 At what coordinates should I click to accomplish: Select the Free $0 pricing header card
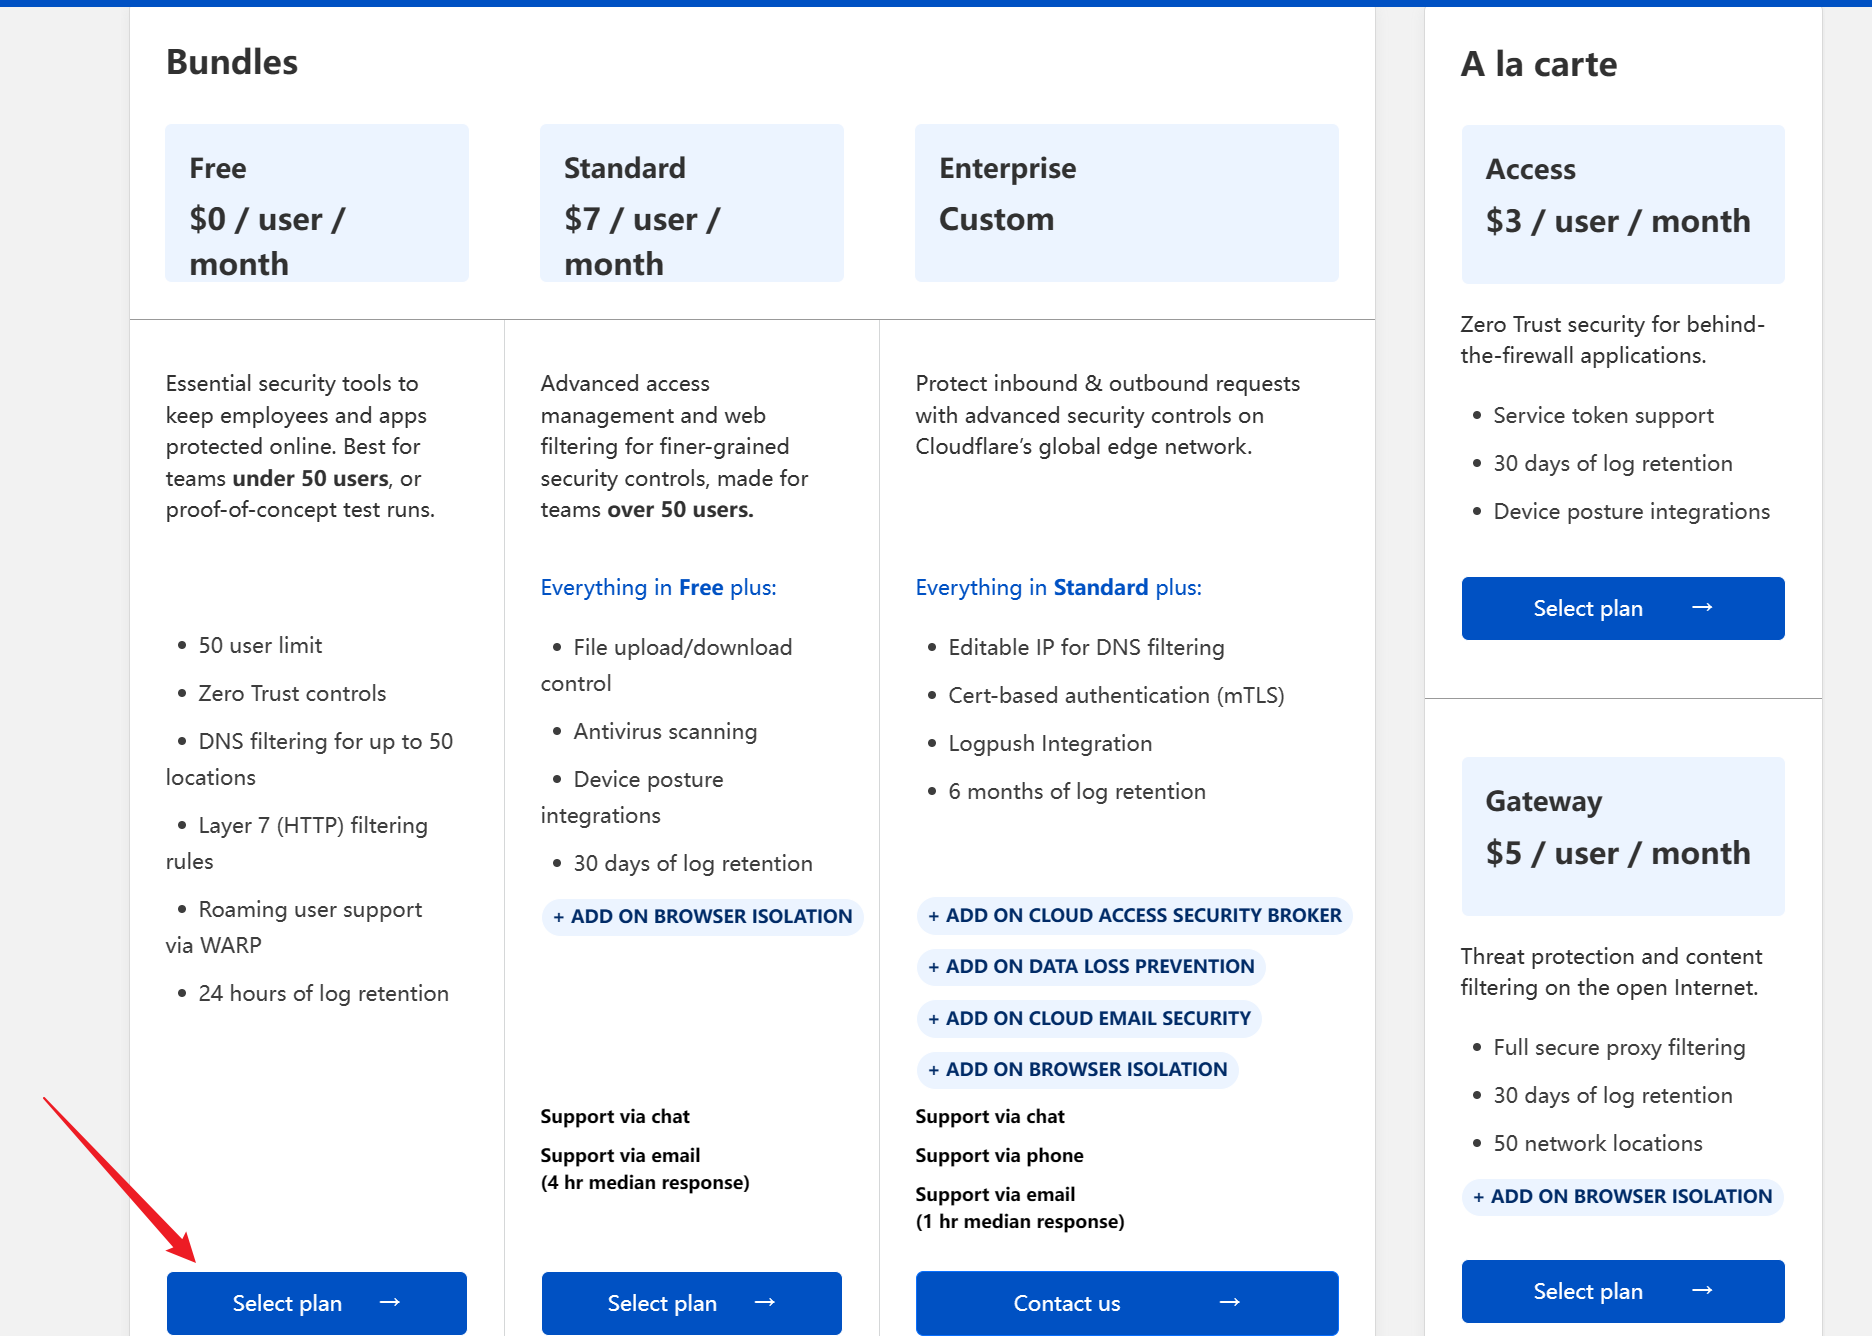(x=316, y=203)
